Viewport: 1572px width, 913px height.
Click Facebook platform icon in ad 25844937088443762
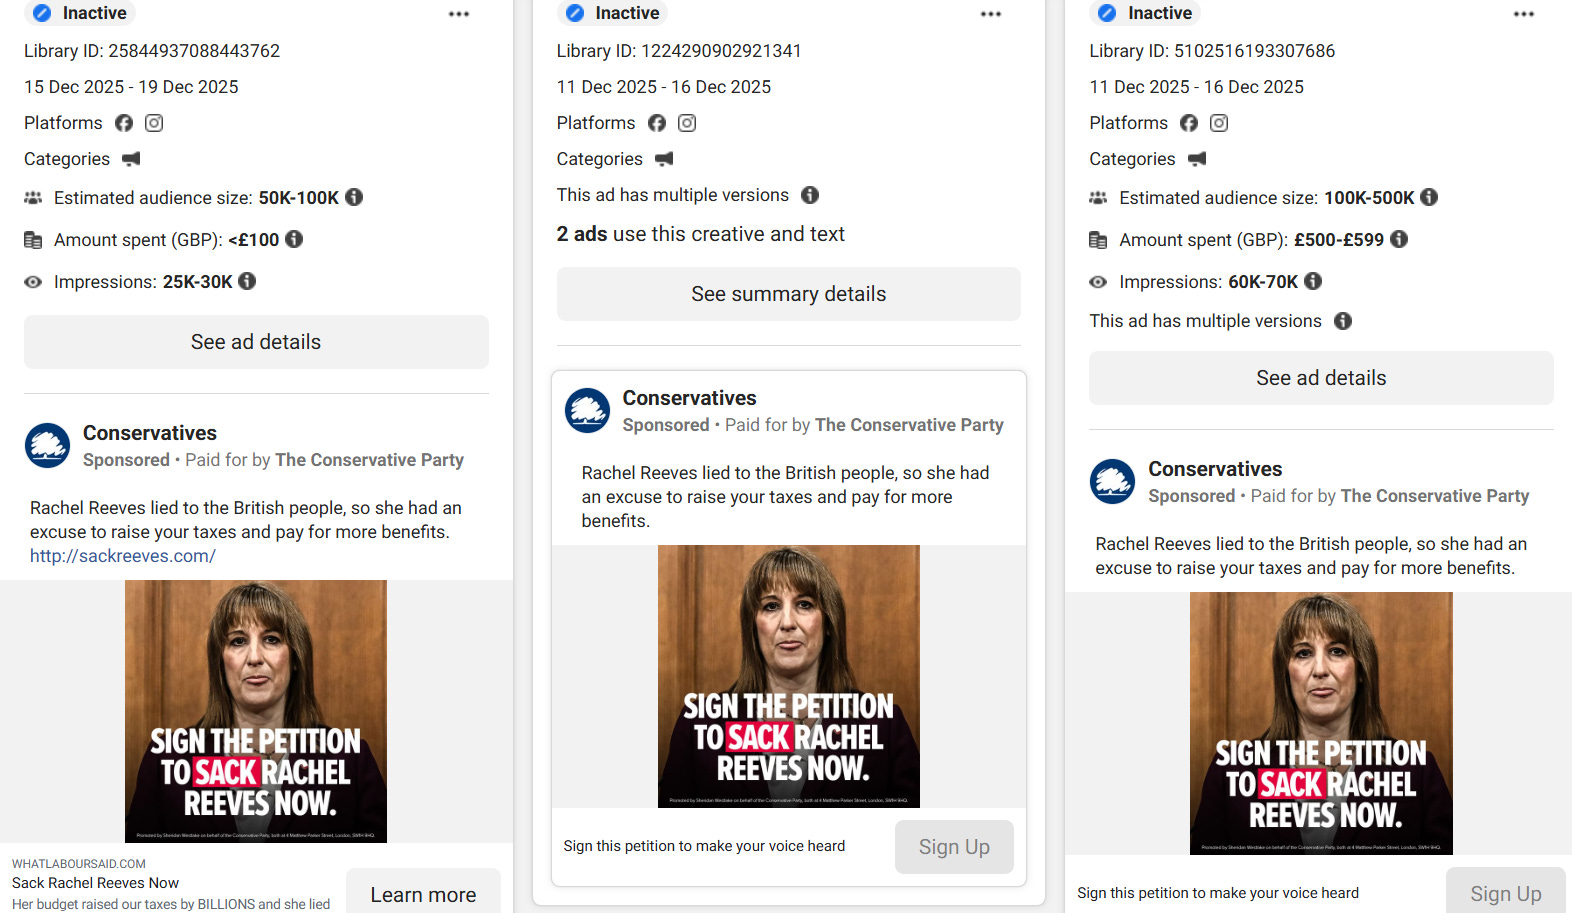tap(124, 123)
